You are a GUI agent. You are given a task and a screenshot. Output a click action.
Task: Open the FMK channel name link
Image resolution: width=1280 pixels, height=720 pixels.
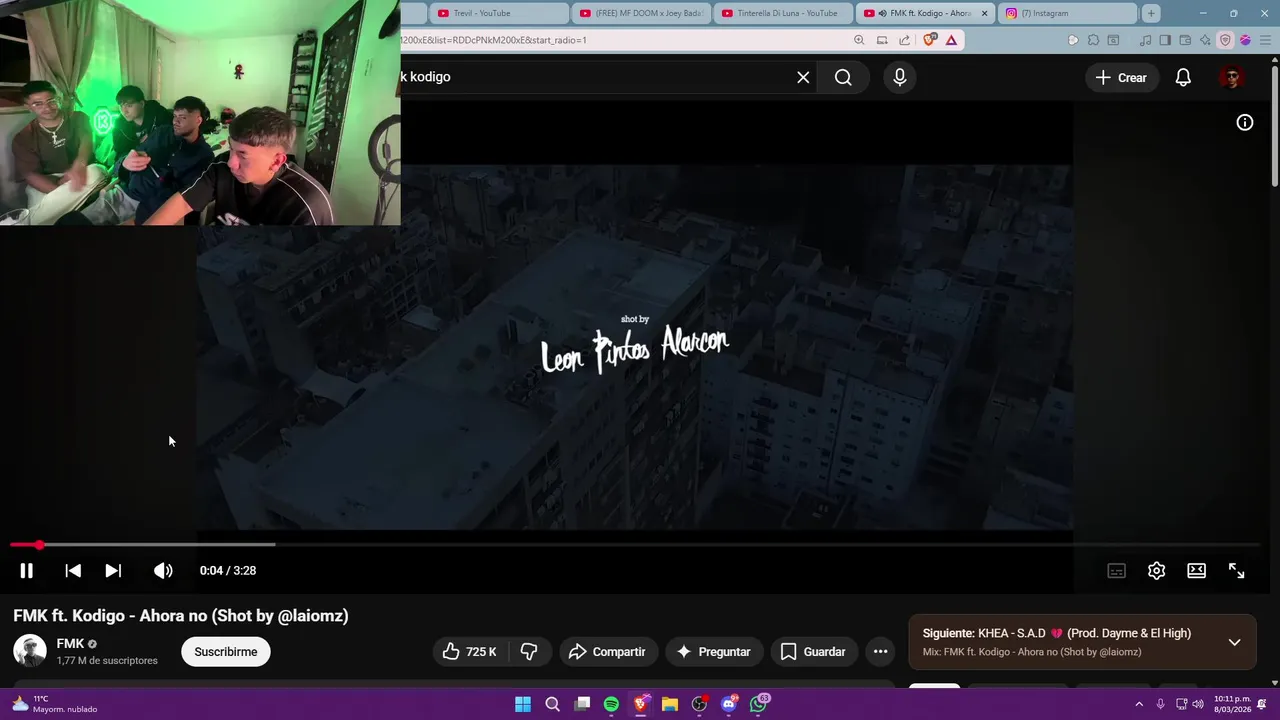[70, 644]
